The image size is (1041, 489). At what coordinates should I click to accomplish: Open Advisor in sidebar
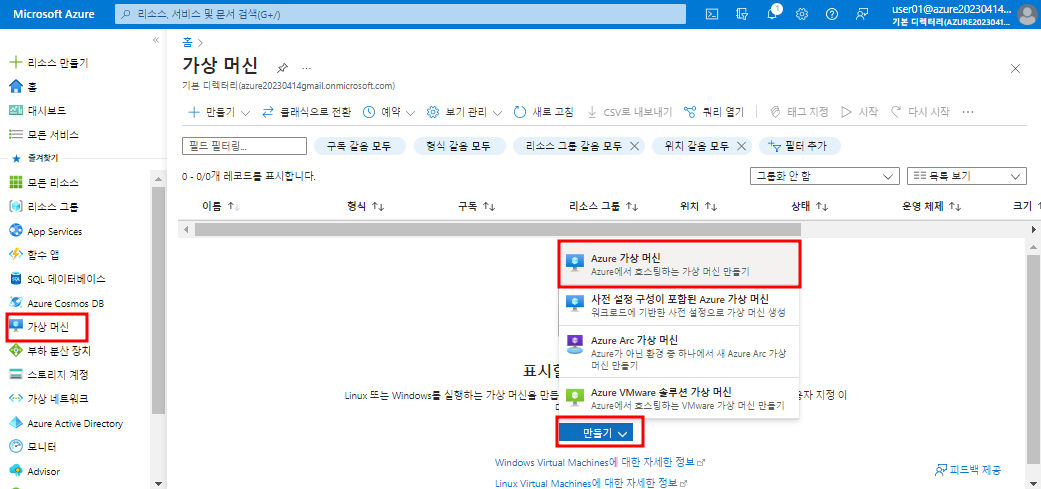[35, 471]
